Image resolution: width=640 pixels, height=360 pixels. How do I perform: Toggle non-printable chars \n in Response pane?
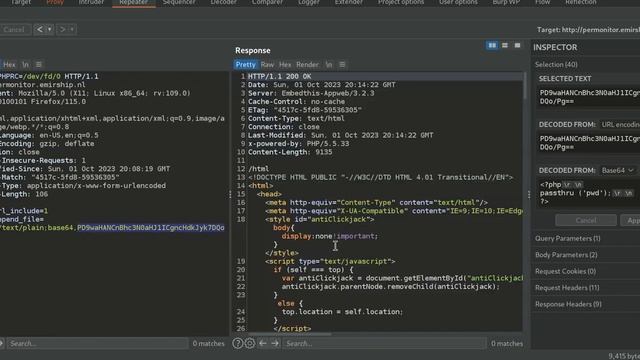(329, 64)
